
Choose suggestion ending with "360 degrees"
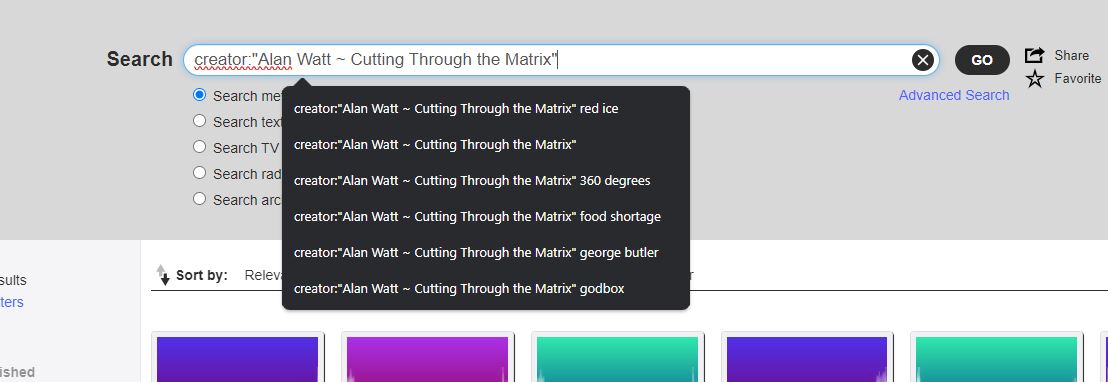pyautogui.click(x=485, y=180)
